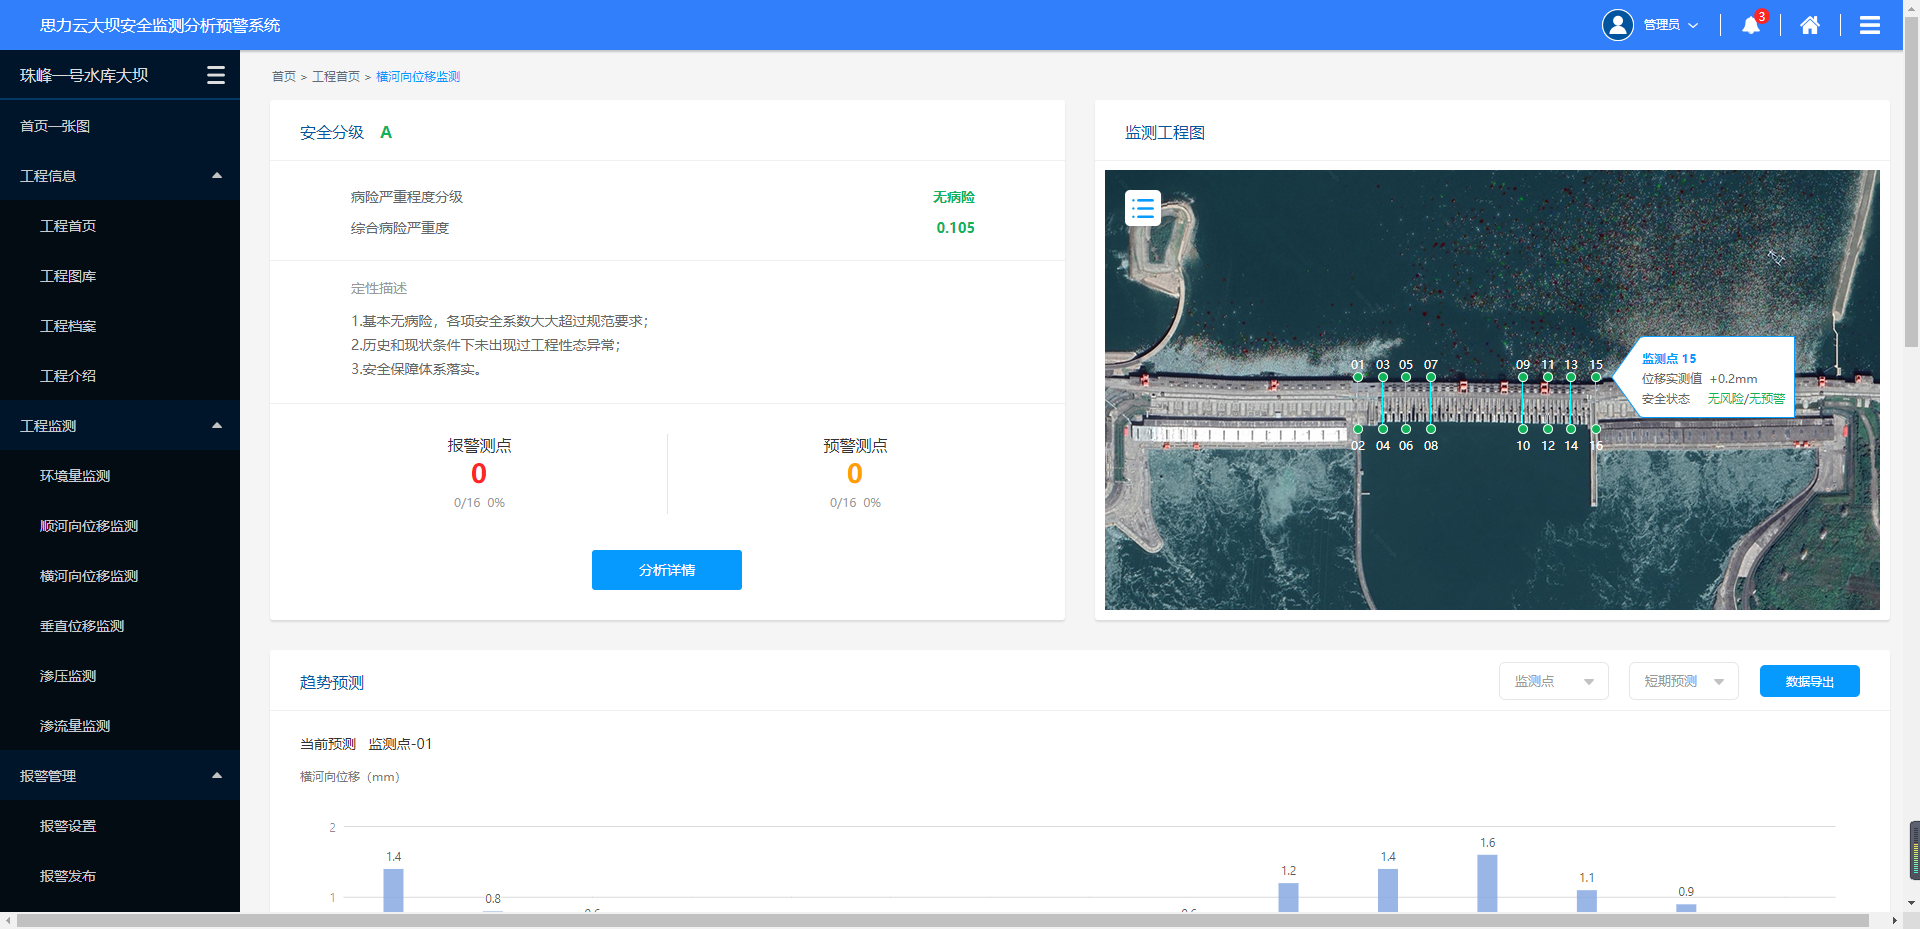
Task: Click the 报警测点 count 0
Action: point(479,473)
